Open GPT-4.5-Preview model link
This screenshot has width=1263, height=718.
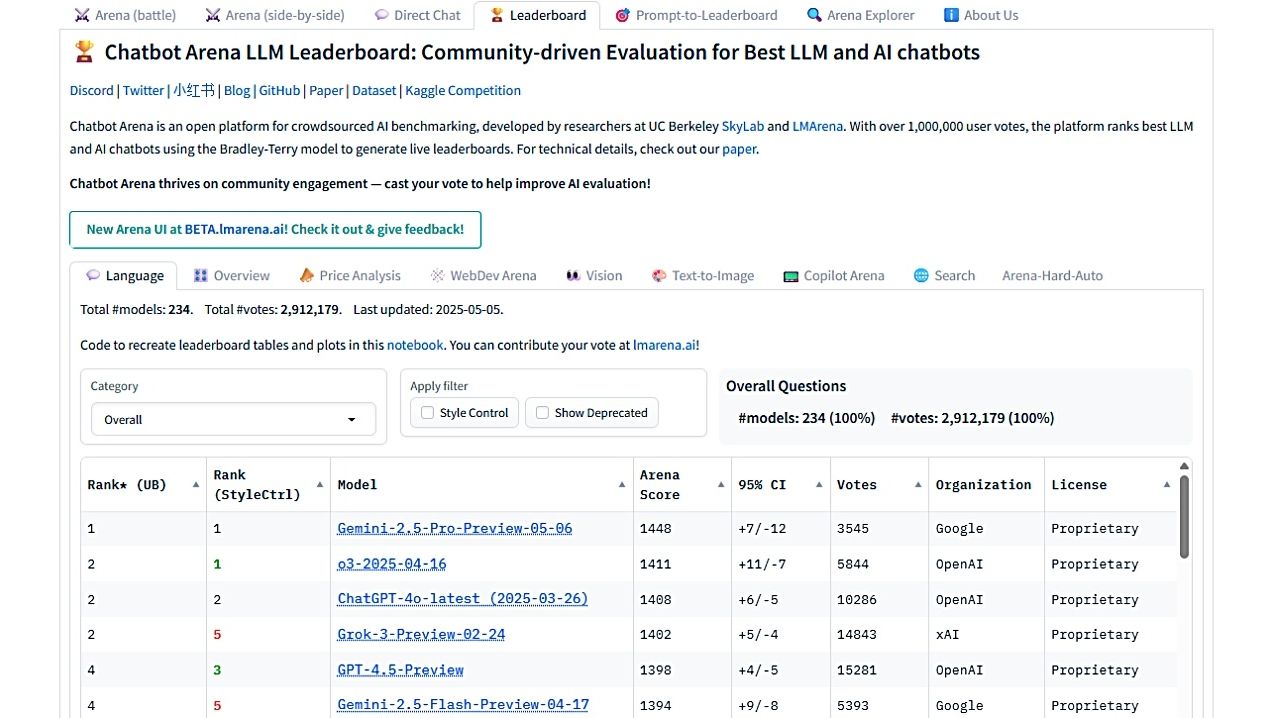pyautogui.click(x=400, y=670)
